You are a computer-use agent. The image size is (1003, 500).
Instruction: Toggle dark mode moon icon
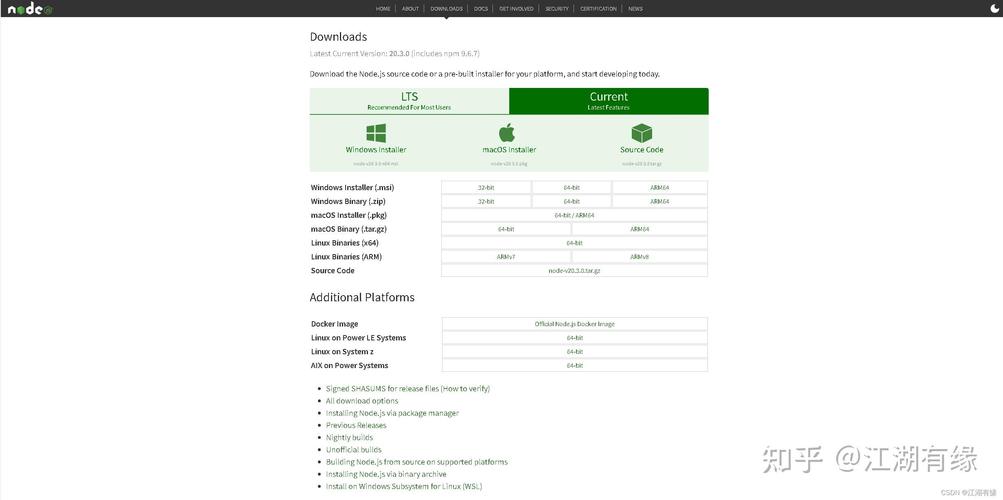click(x=993, y=8)
